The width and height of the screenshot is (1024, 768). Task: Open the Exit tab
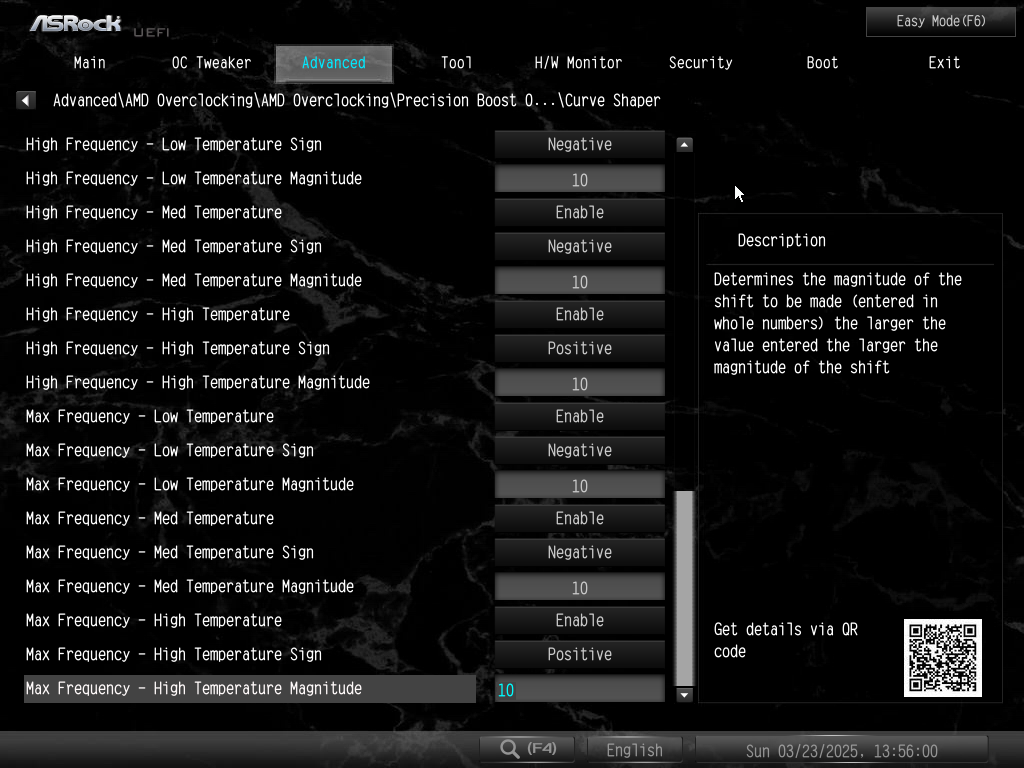click(944, 63)
